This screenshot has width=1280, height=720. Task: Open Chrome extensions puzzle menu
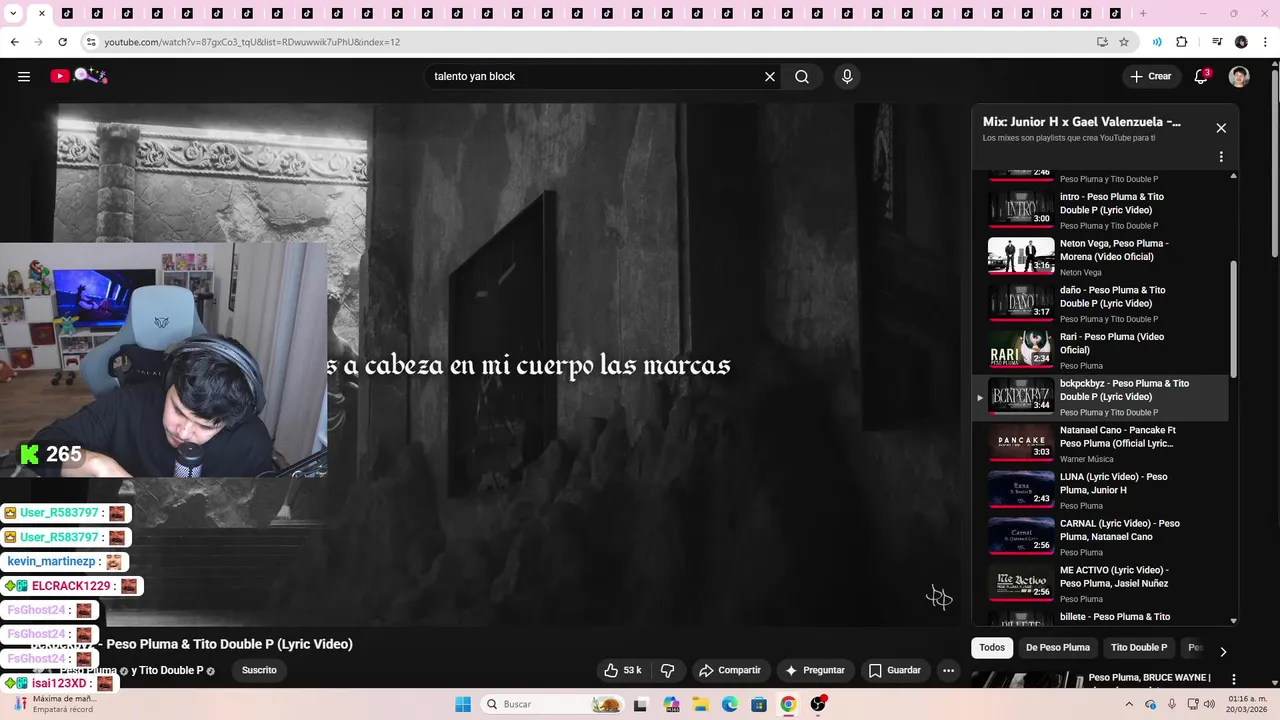point(1181,42)
